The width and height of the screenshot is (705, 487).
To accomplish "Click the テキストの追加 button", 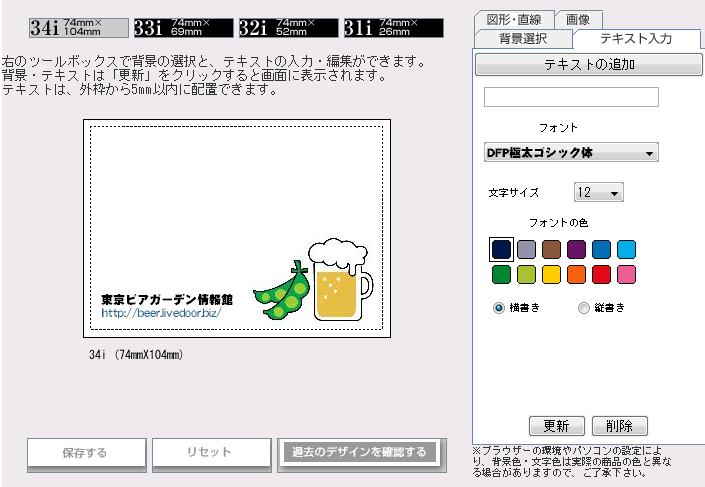I will (589, 65).
